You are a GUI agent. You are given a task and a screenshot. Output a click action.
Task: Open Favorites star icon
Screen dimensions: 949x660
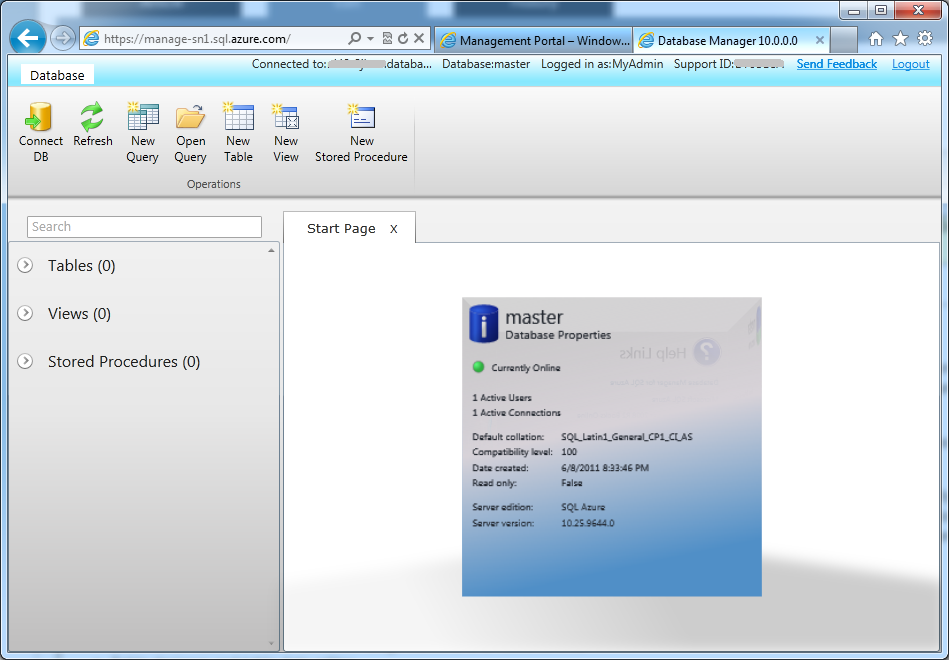(x=901, y=39)
